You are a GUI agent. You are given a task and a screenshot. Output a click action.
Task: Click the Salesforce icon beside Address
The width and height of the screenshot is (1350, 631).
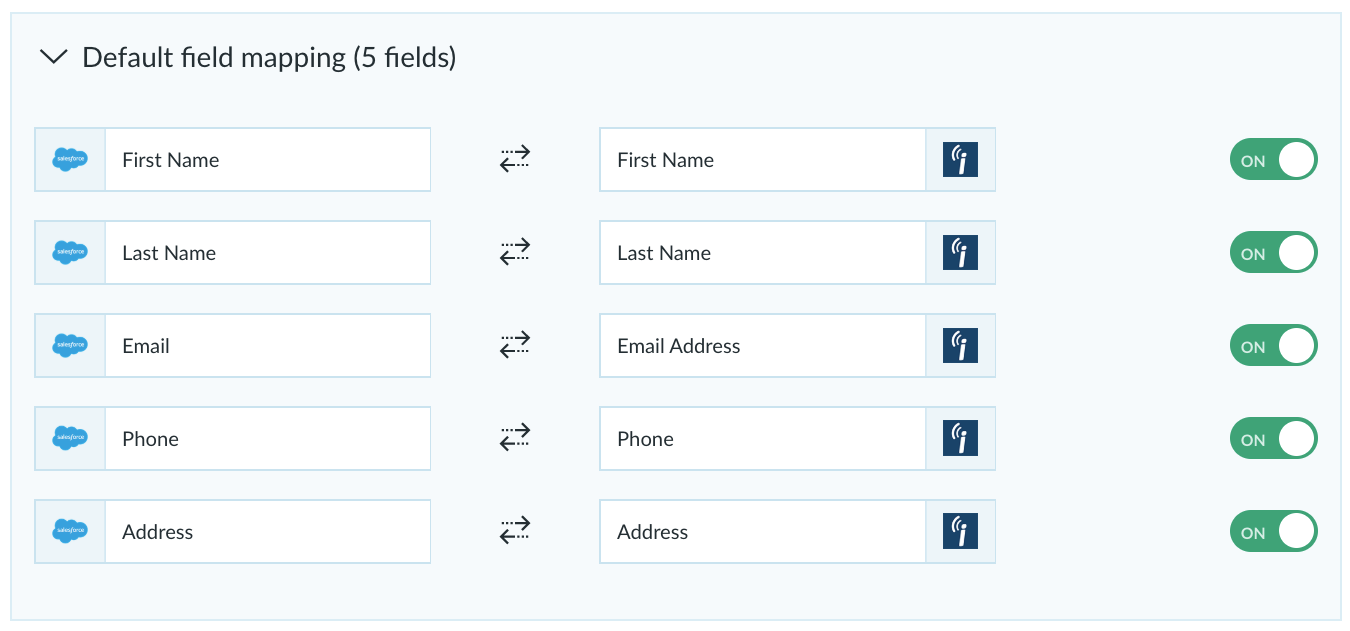tap(70, 532)
